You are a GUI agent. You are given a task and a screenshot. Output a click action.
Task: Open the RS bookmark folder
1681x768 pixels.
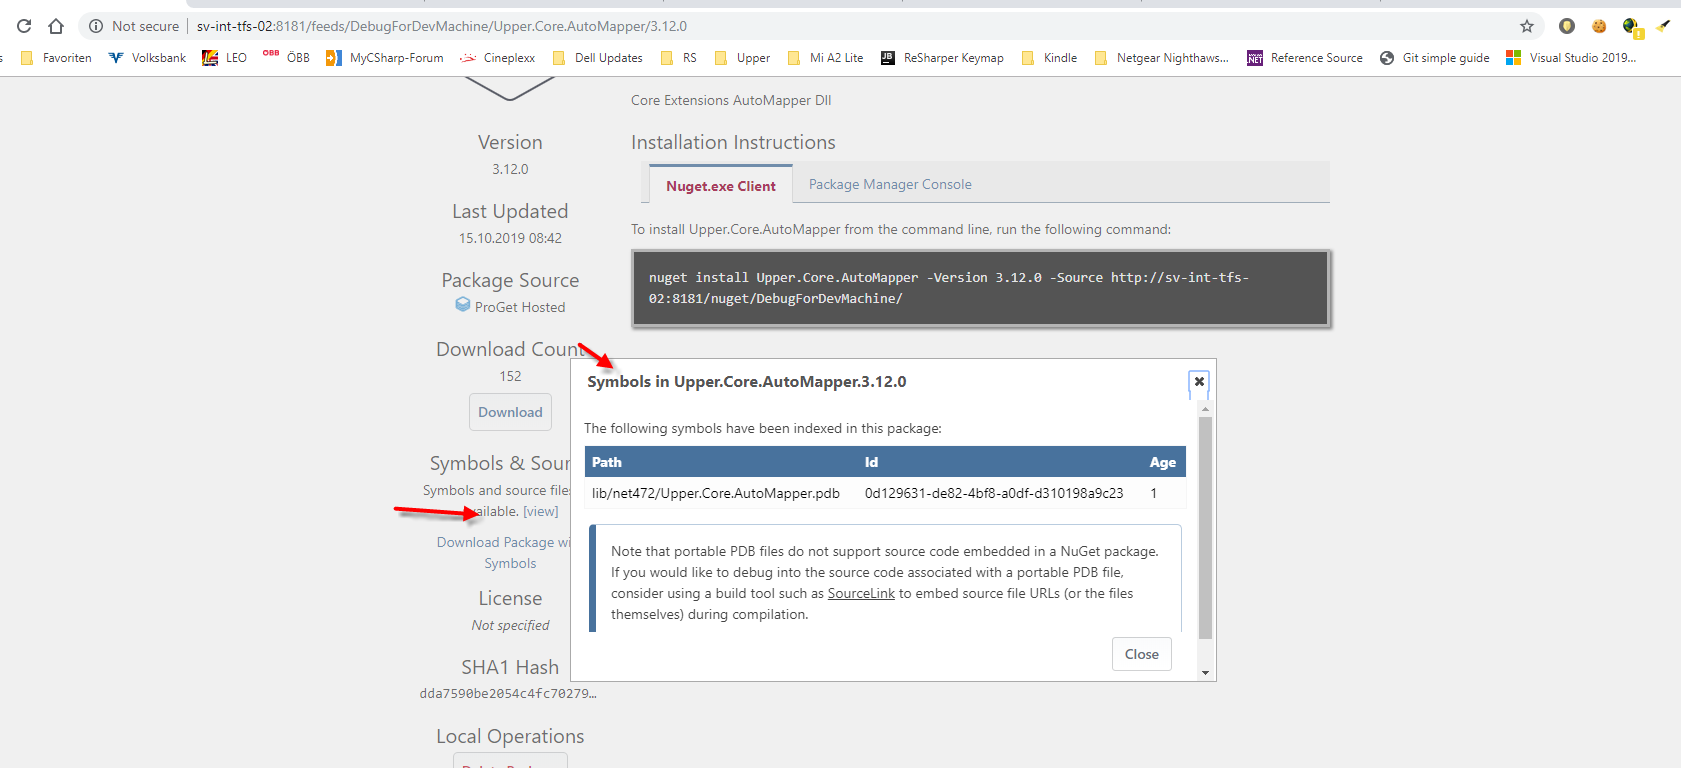pyautogui.click(x=679, y=58)
